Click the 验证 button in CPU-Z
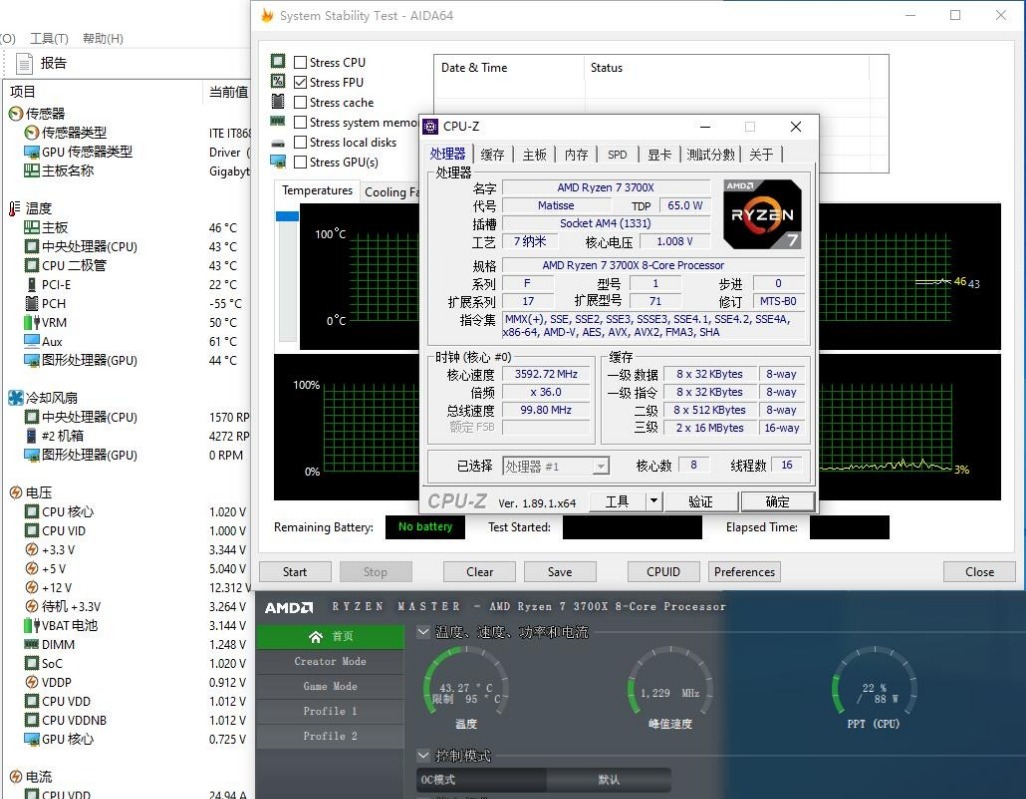Screen dimensions: 1026x799 coord(700,501)
